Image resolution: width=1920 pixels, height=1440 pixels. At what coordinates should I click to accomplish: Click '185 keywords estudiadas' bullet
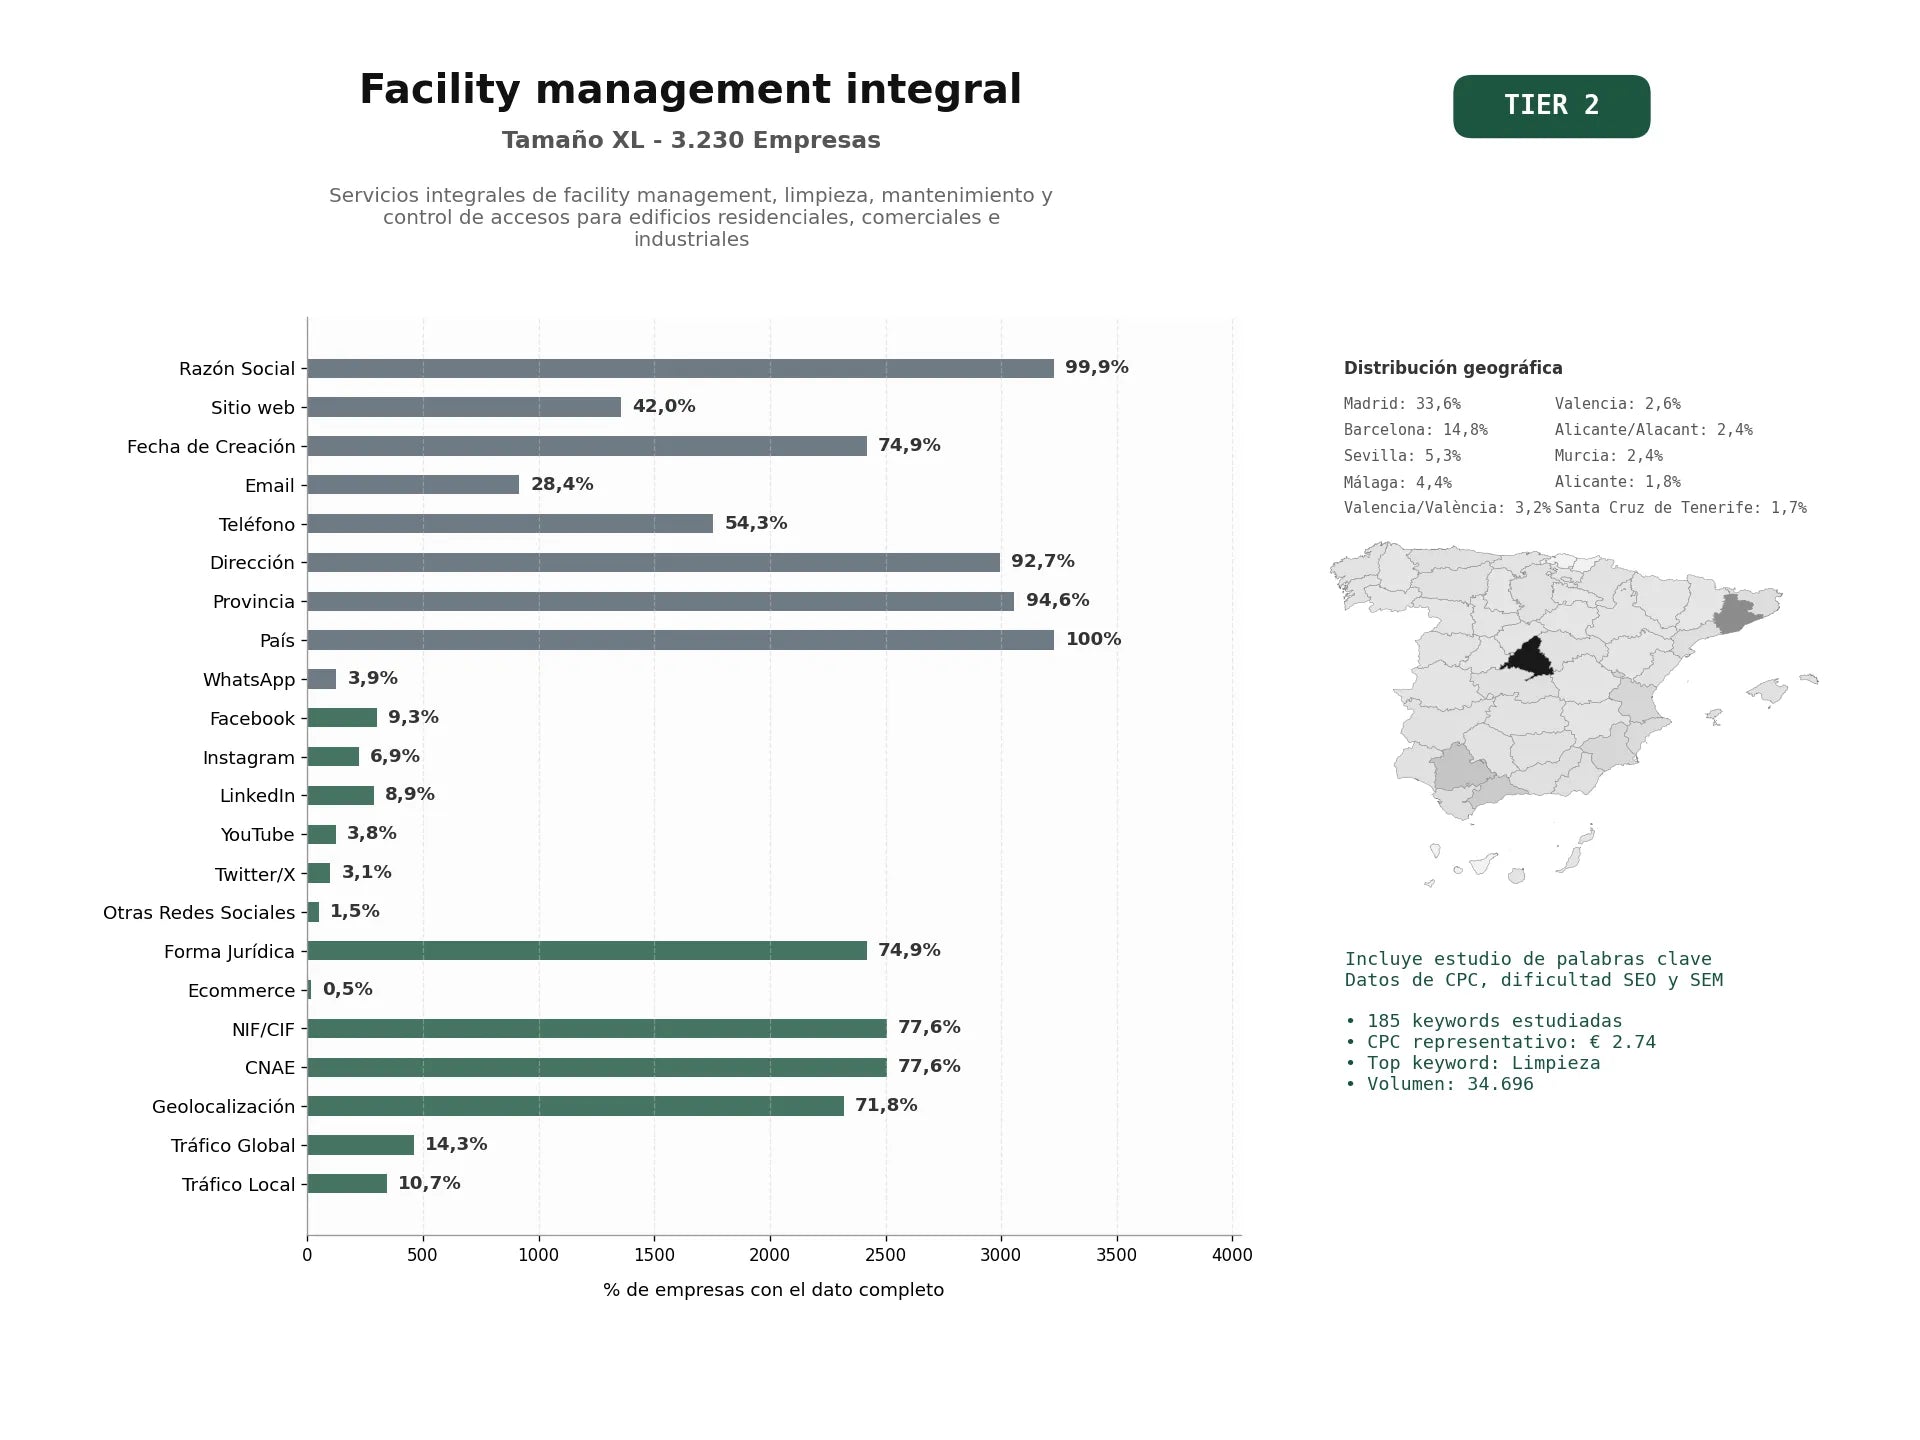pos(1484,1021)
